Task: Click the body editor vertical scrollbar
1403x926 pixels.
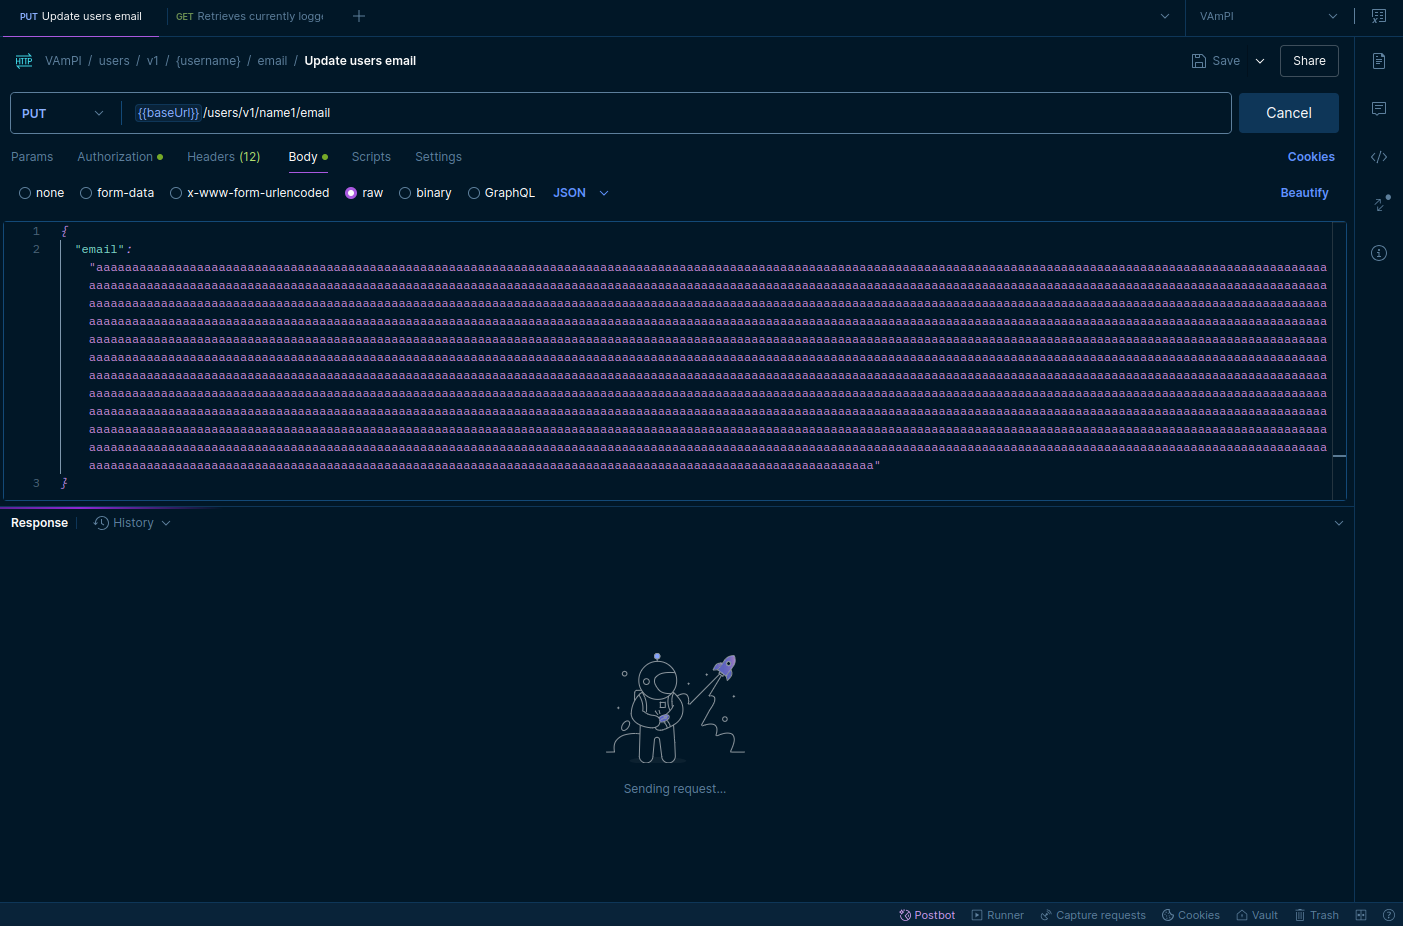Action: tap(1339, 360)
